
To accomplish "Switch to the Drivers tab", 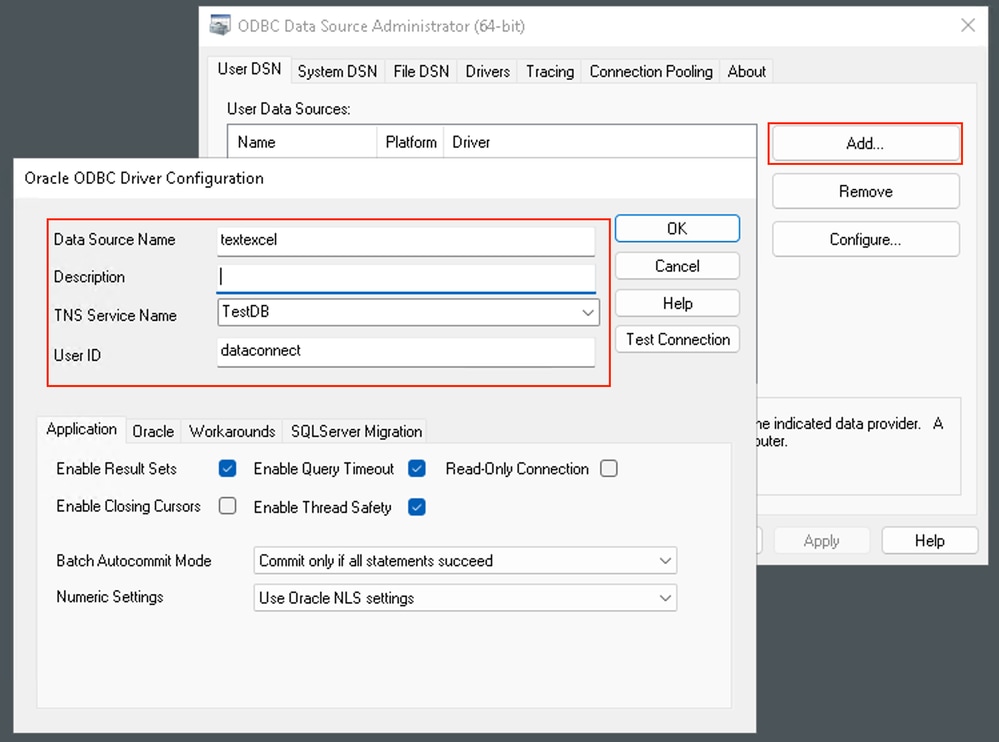I will [x=487, y=71].
